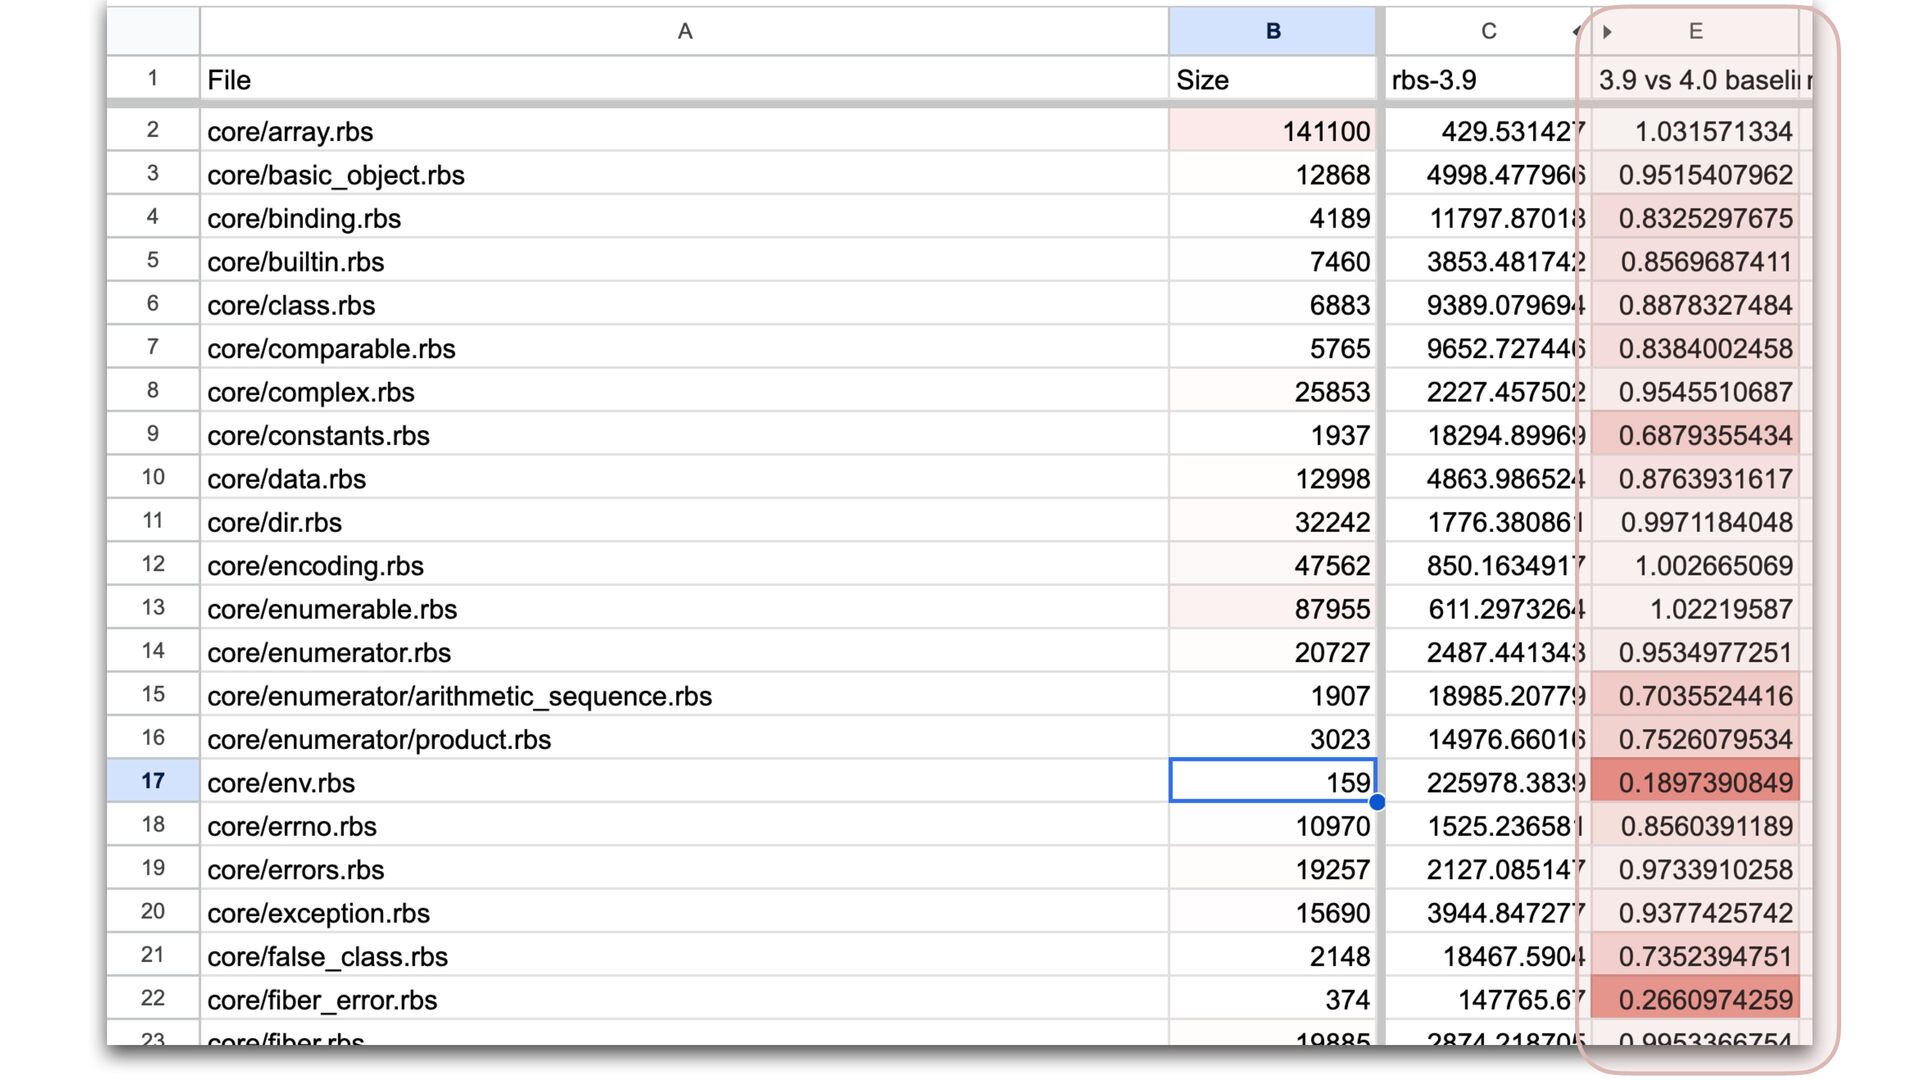
Task: Select row 17 header
Action: (153, 781)
